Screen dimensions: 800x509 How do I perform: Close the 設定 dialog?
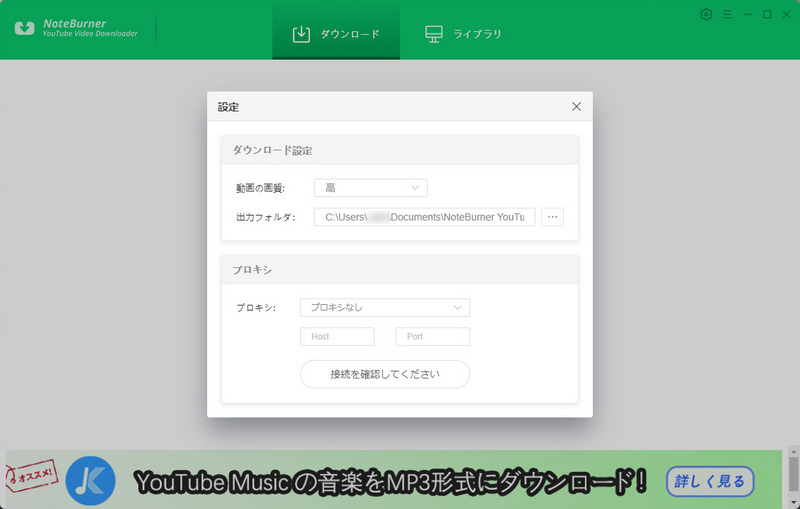577,106
